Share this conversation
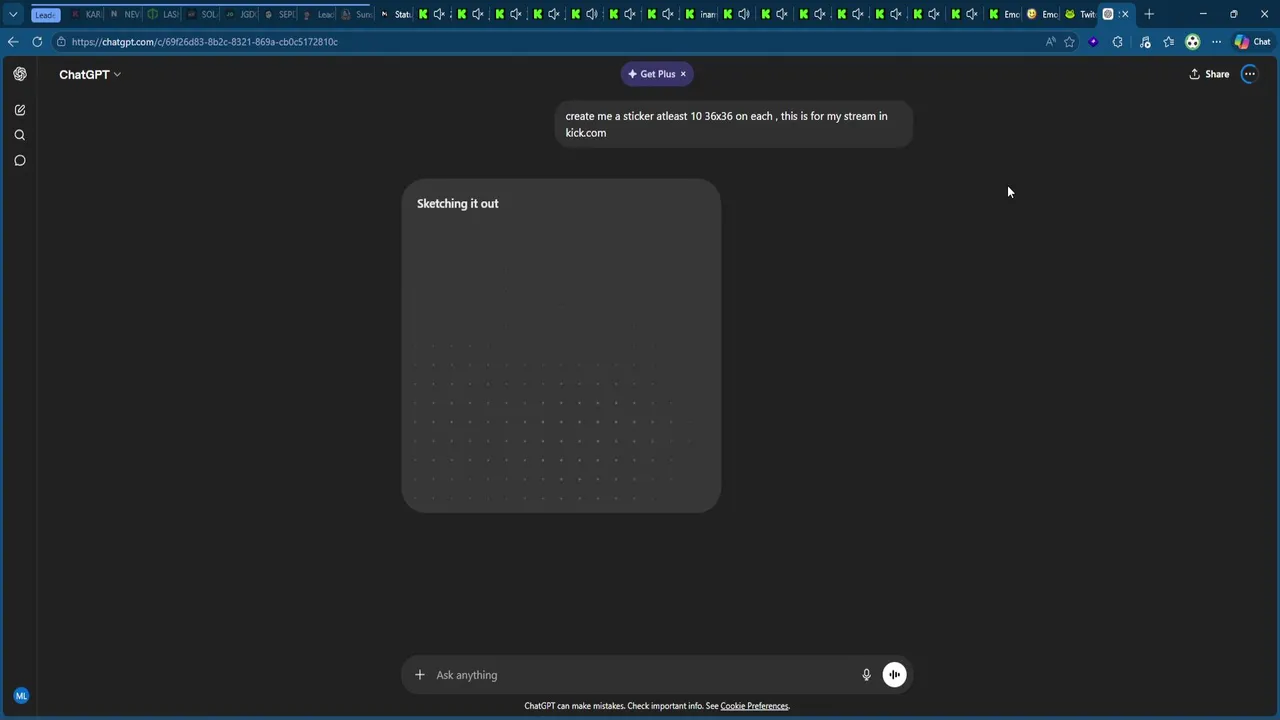 pyautogui.click(x=1209, y=74)
